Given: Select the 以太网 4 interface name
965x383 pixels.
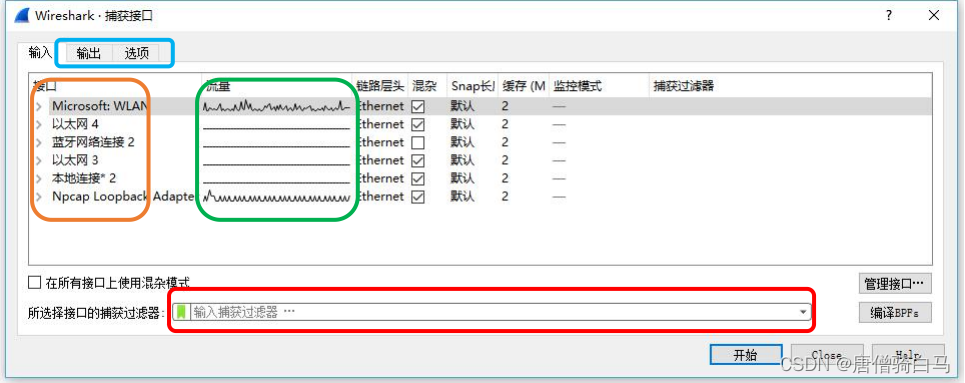Looking at the screenshot, I should tap(75, 124).
